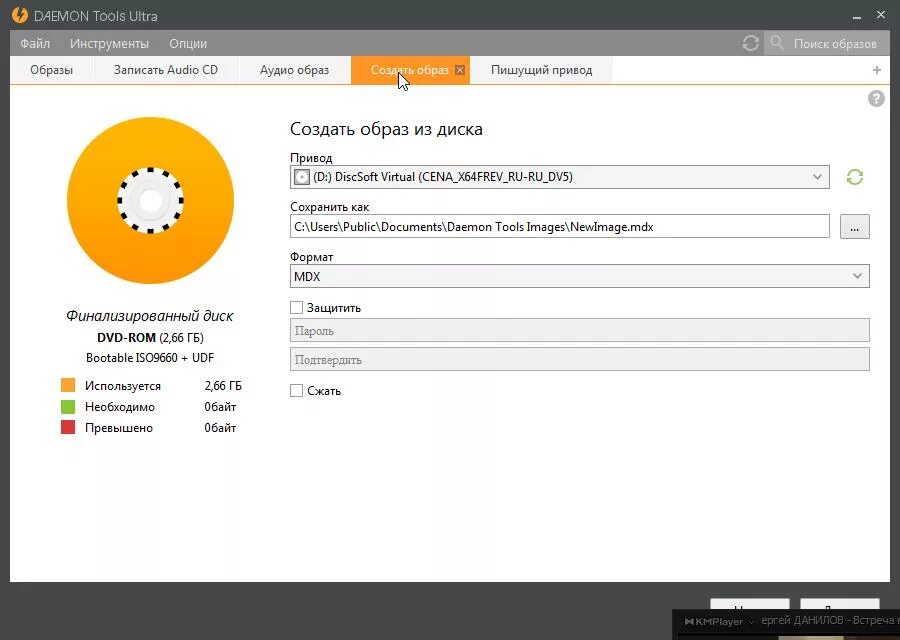Select the Создать образ tab
The height and width of the screenshot is (640, 900).
tap(410, 70)
